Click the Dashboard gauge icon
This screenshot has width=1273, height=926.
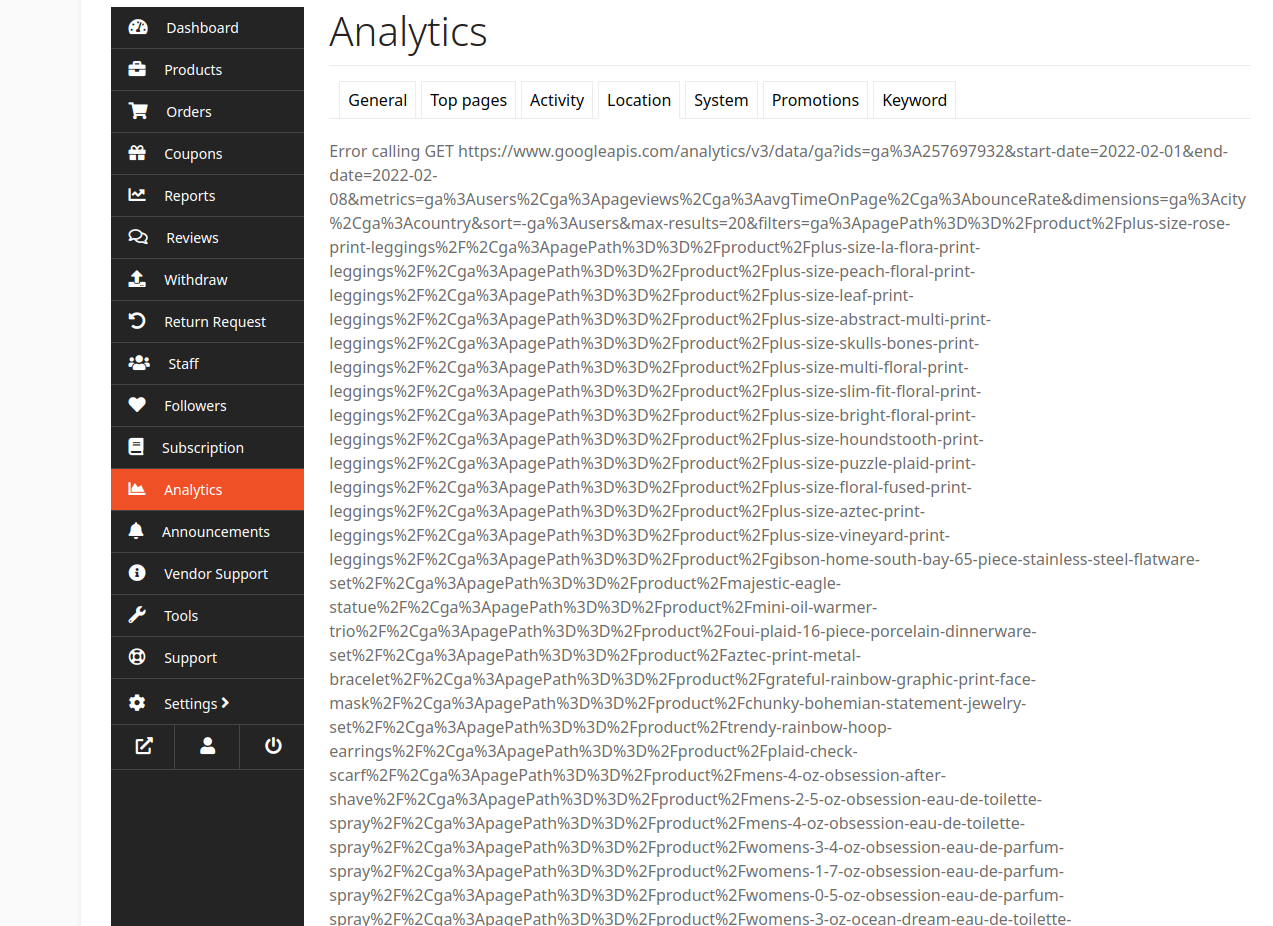click(x=138, y=28)
